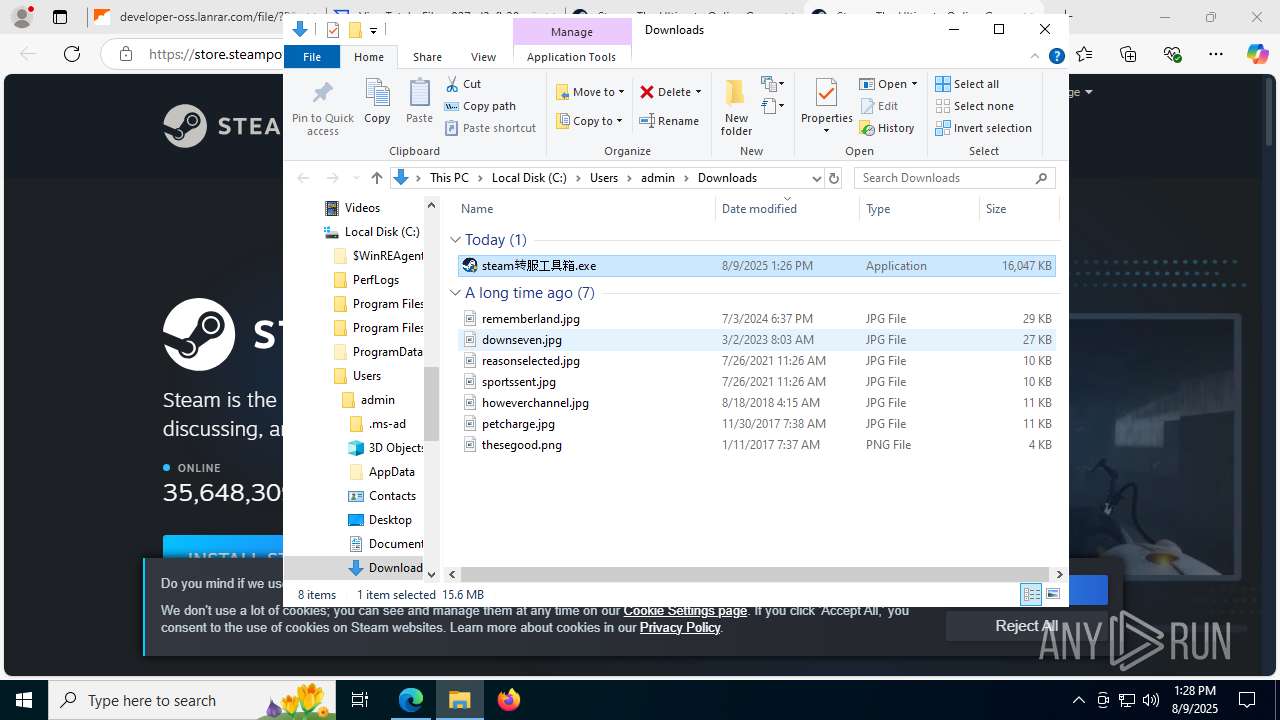Open address bar history dropdown
1280x720 pixels.
816,178
